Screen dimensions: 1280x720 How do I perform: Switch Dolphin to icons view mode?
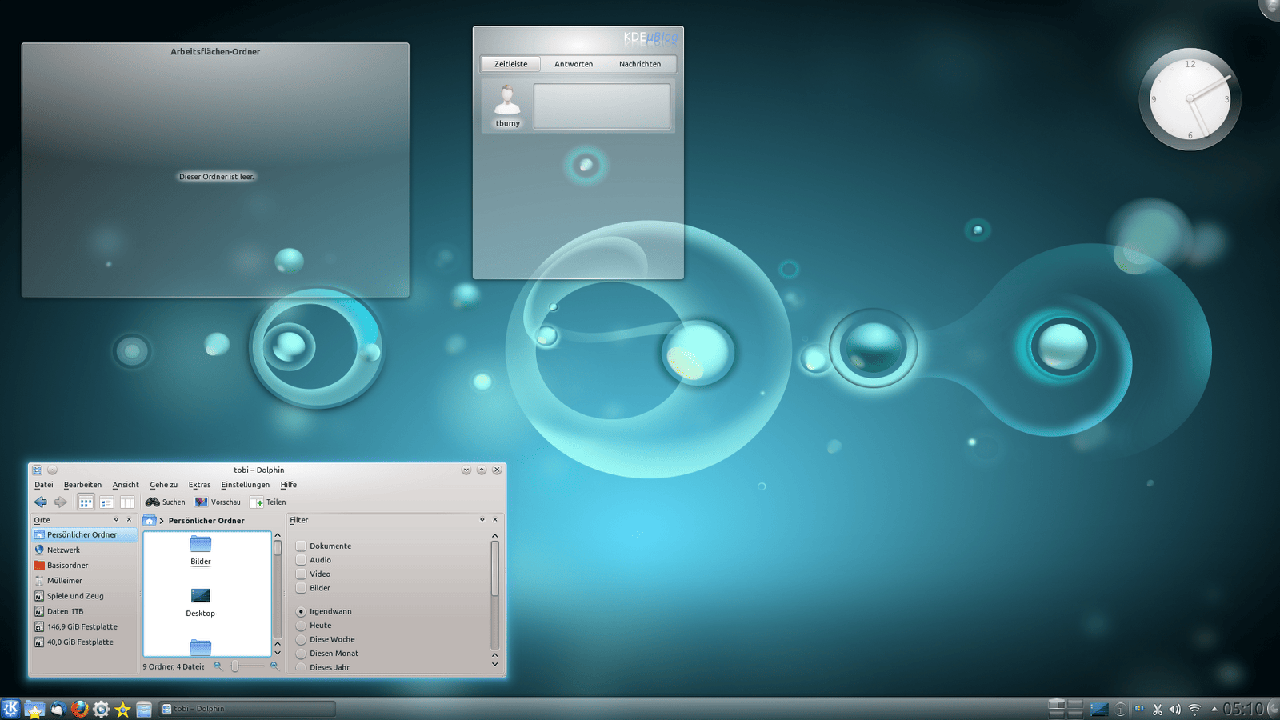tap(86, 502)
